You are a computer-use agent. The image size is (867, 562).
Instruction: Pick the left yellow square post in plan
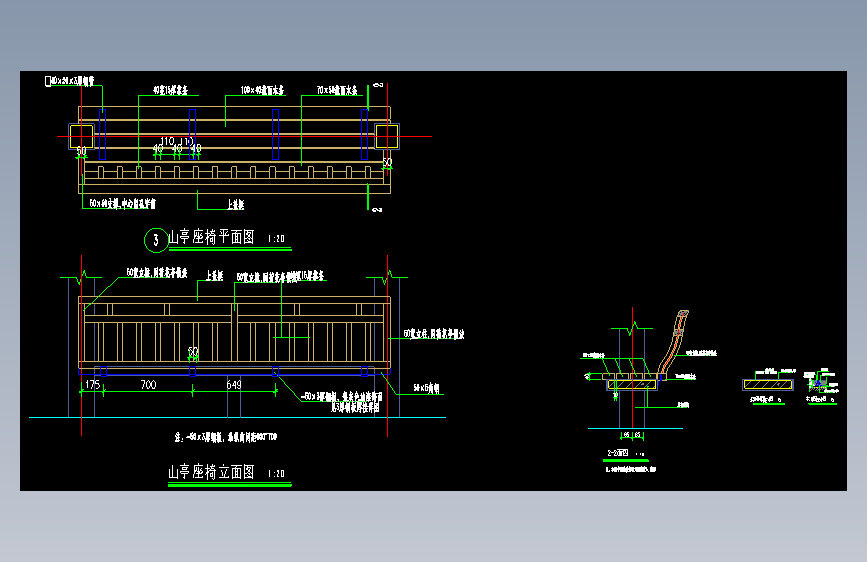point(81,137)
